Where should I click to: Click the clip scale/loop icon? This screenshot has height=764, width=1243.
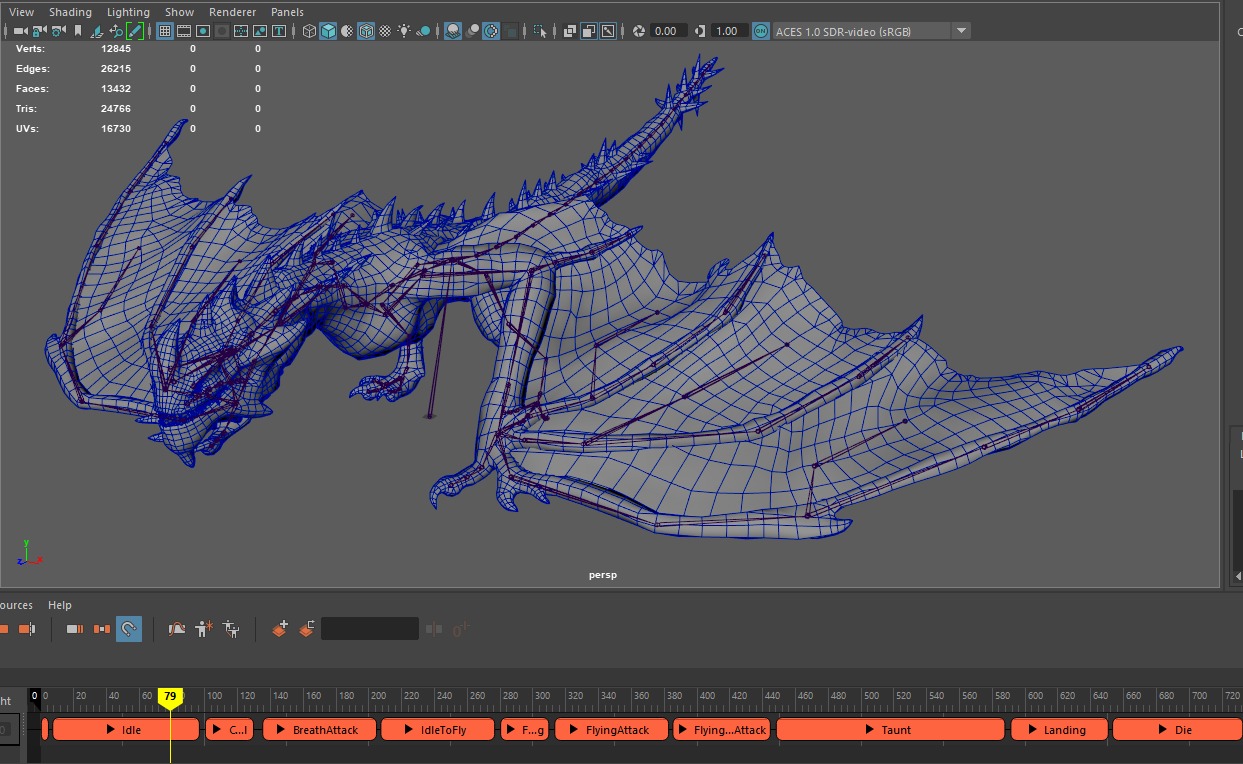click(102, 629)
